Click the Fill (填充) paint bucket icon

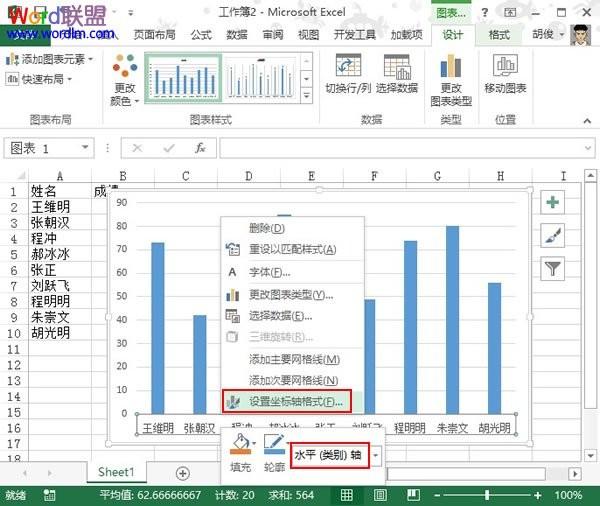(241, 446)
